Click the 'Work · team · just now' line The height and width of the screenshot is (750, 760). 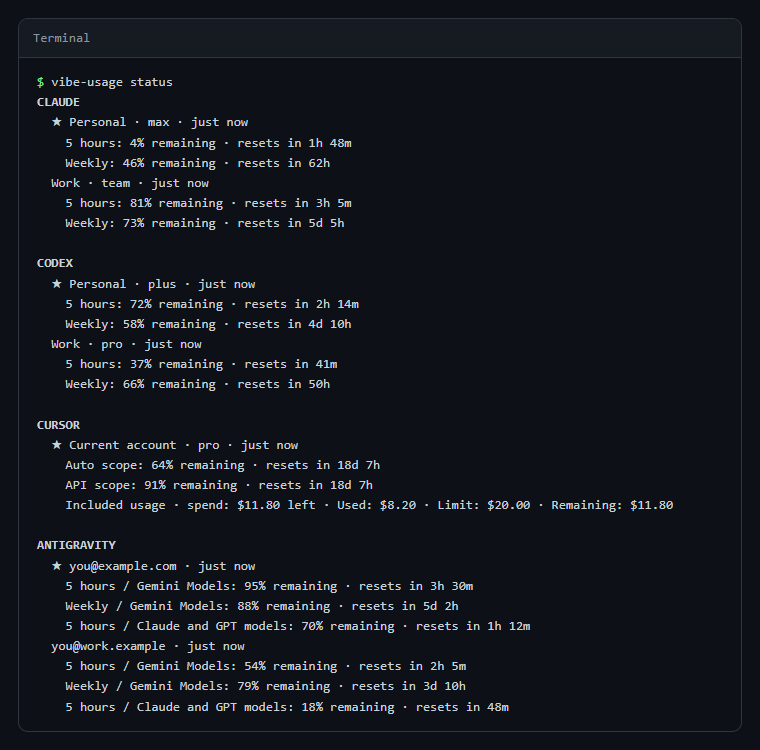pos(130,183)
